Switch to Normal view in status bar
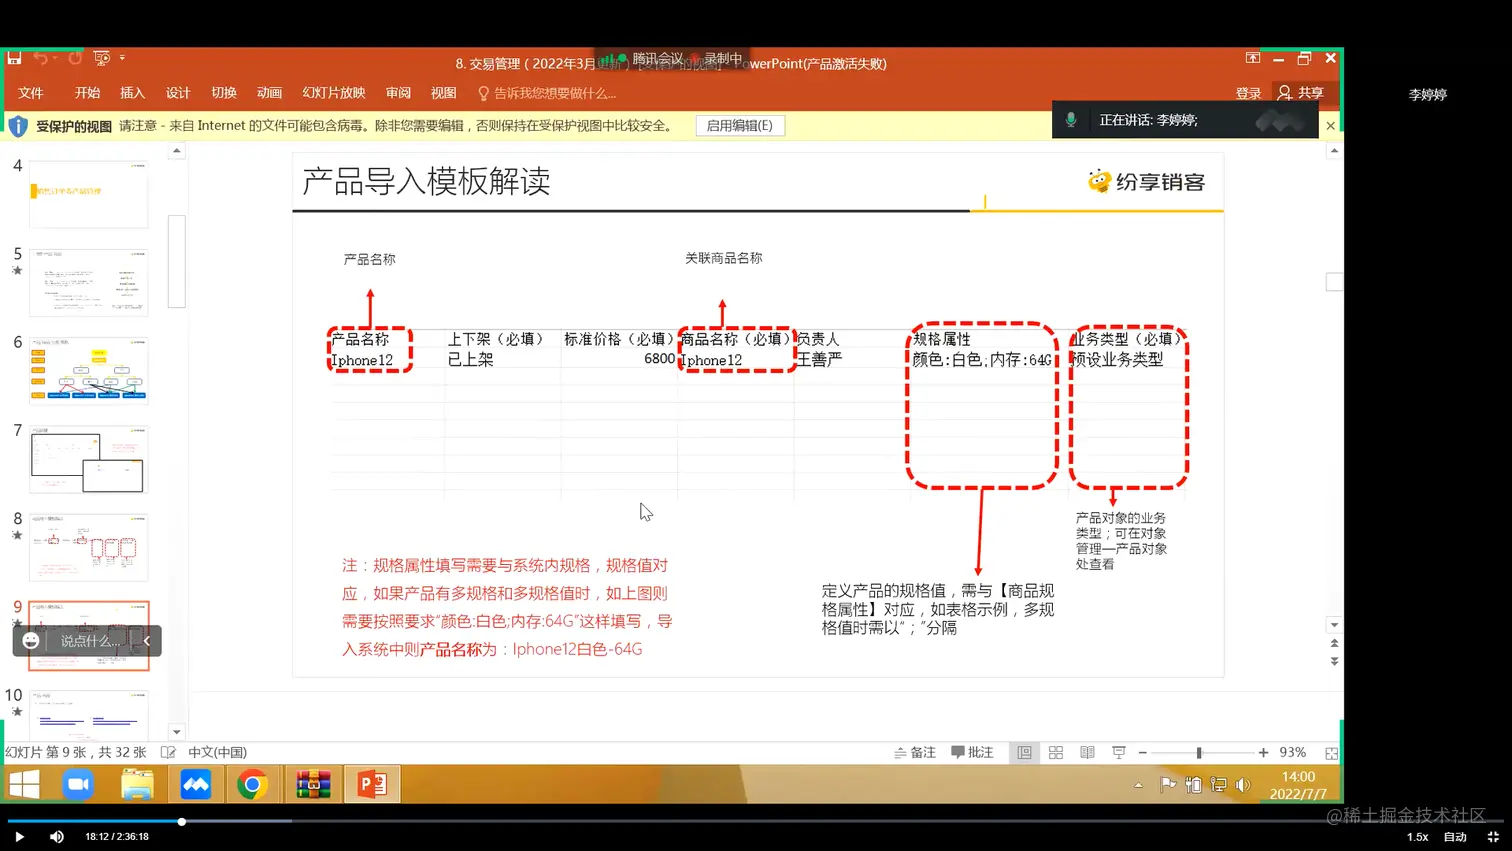 point(1024,752)
